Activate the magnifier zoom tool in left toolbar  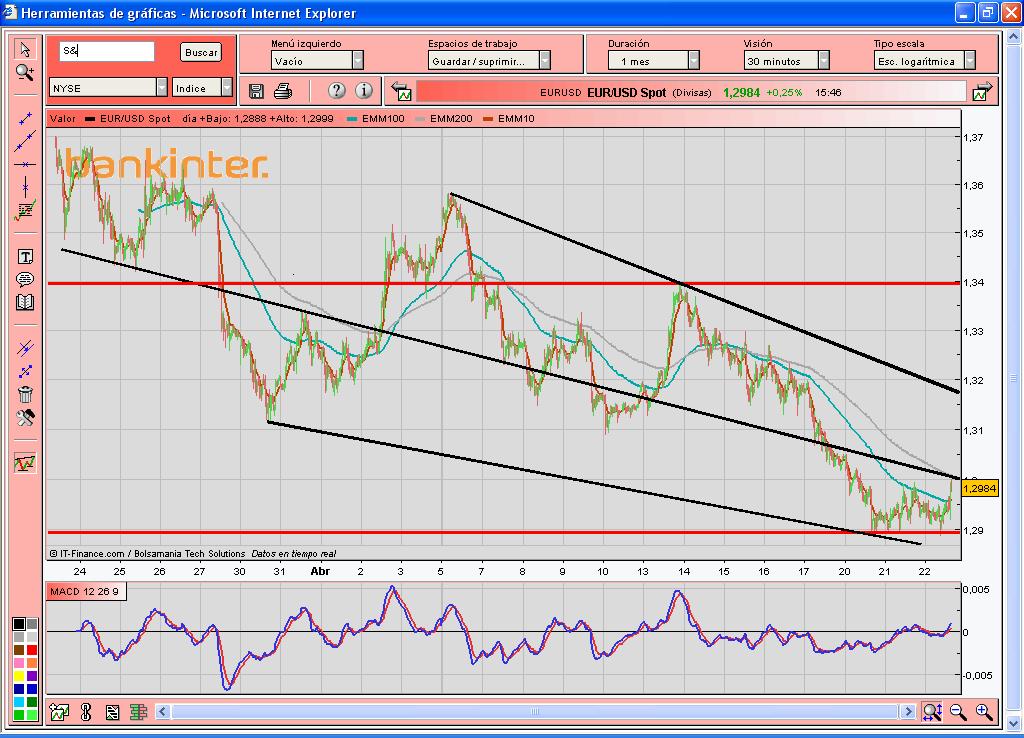click(x=25, y=72)
